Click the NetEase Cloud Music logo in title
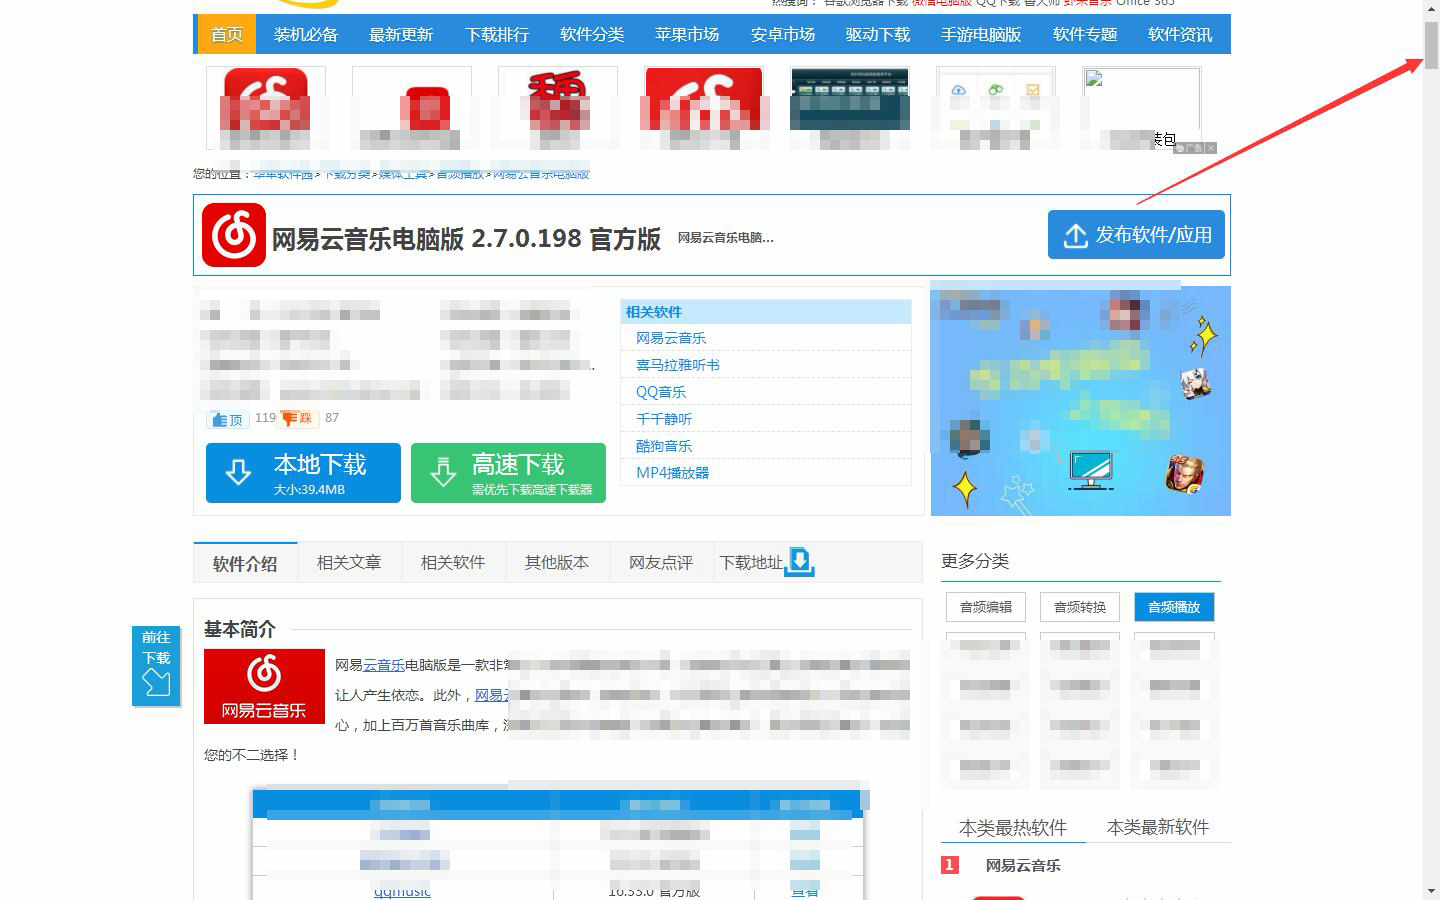 [234, 235]
